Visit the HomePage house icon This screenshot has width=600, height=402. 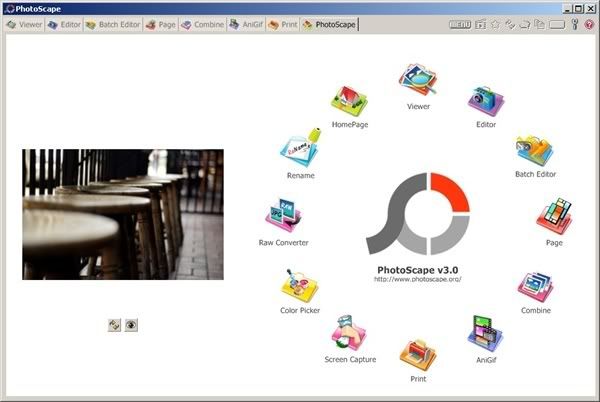point(349,101)
